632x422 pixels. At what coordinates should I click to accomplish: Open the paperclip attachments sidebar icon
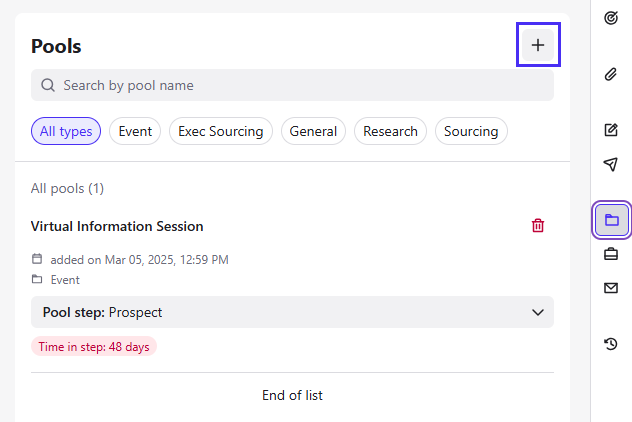pos(611,74)
